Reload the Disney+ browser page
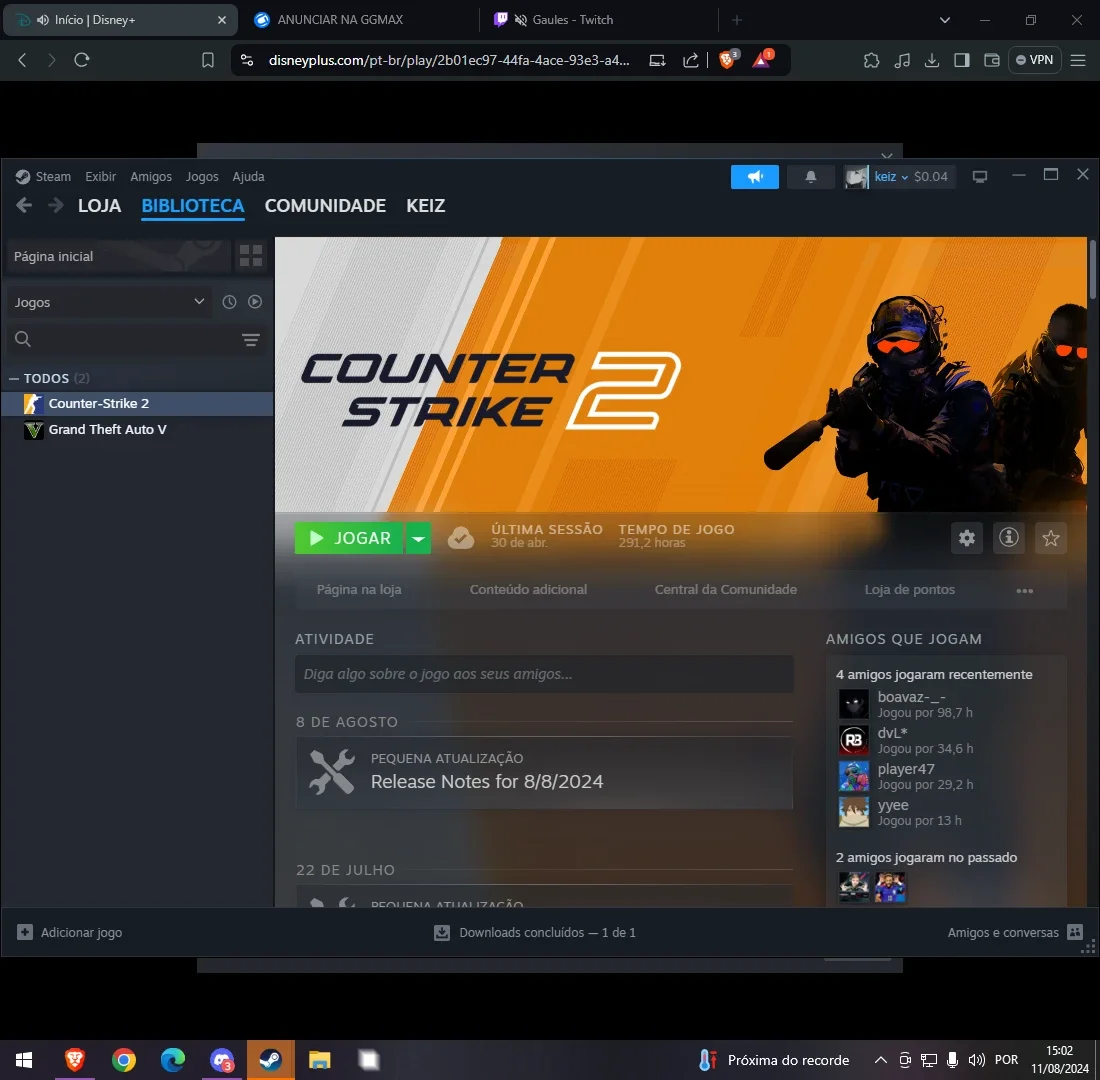1100x1080 pixels. click(82, 60)
